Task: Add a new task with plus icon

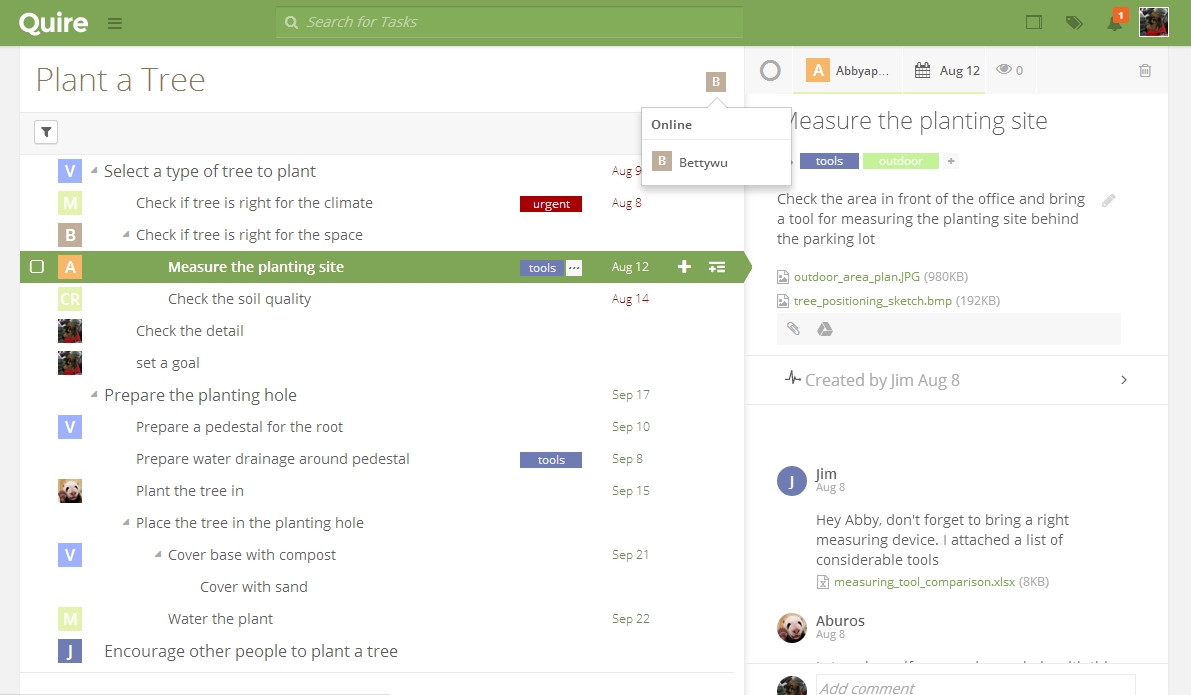Action: (x=684, y=267)
